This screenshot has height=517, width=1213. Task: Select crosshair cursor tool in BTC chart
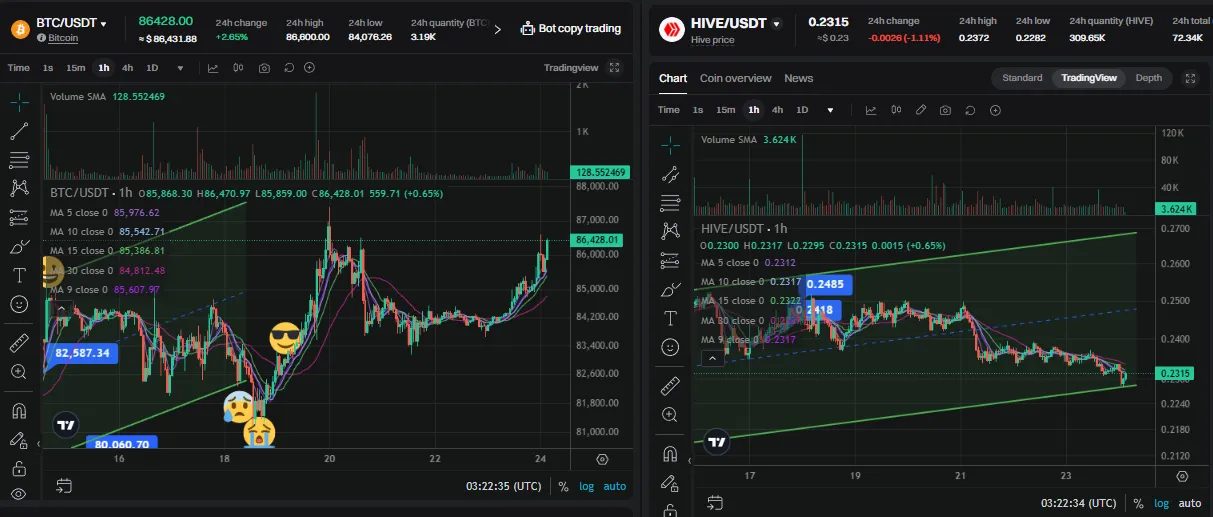[x=19, y=102]
